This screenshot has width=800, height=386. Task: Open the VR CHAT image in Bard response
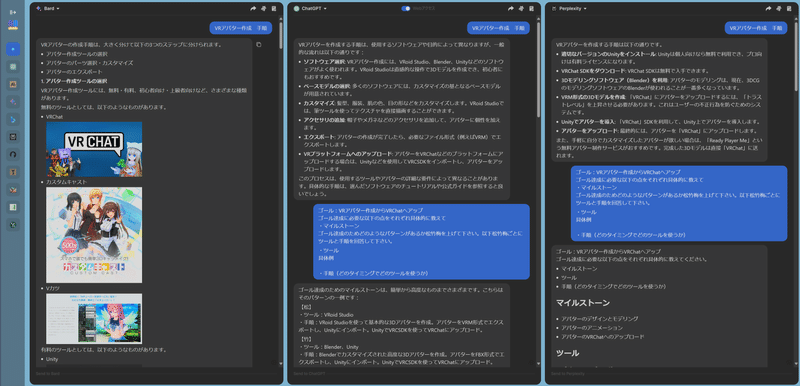tap(94, 149)
